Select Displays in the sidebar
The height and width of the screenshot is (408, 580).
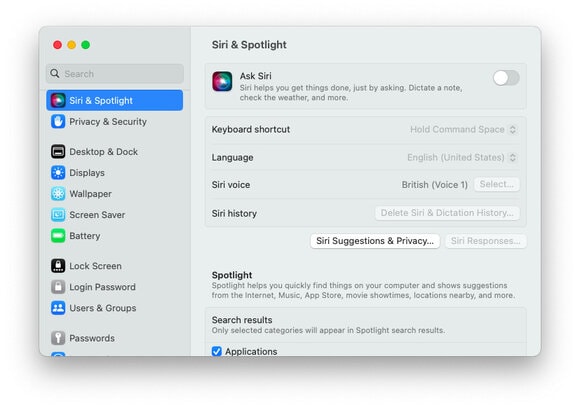(115, 173)
